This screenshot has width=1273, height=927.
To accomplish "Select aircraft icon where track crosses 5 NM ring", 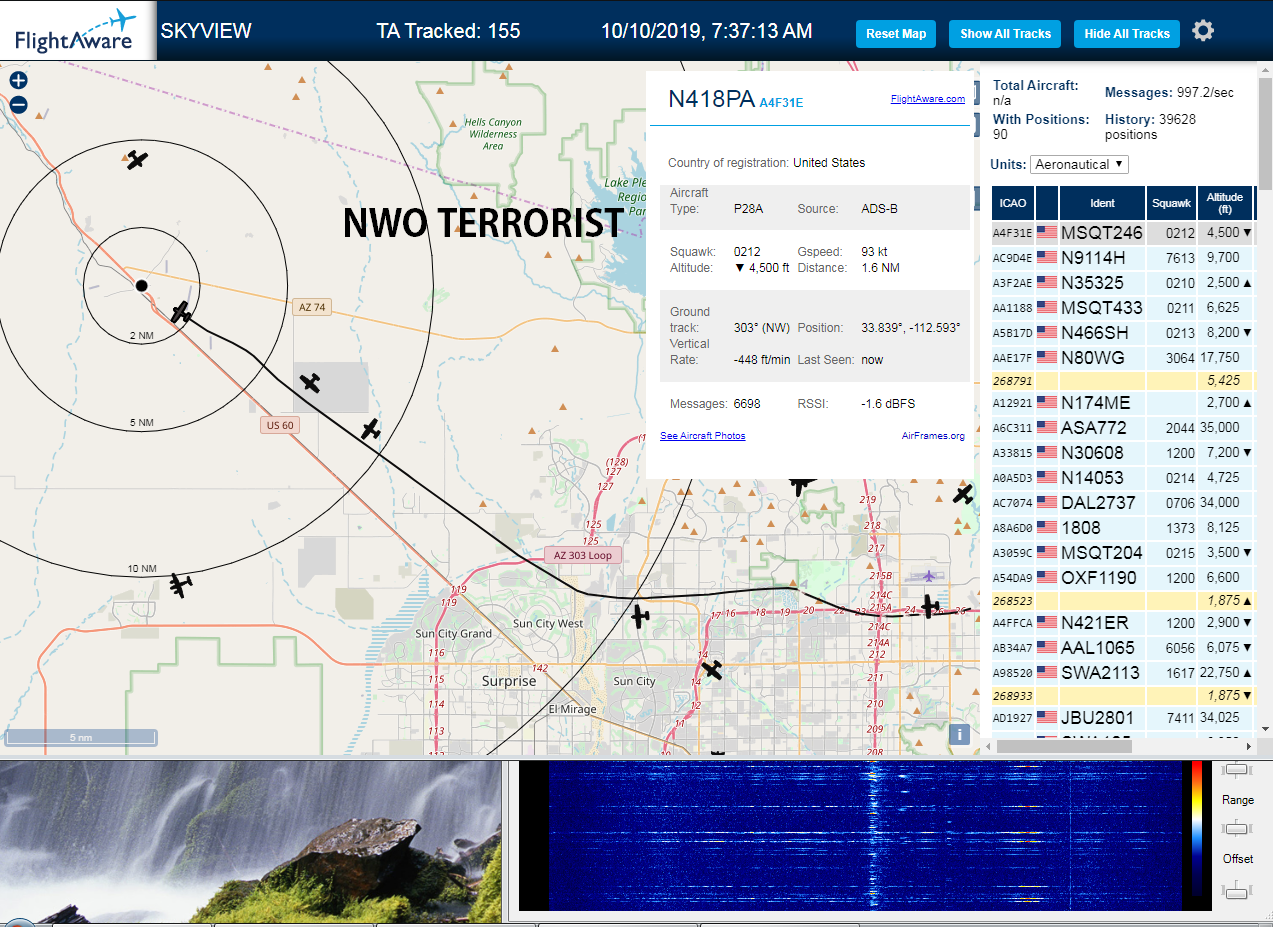I will coord(371,429).
